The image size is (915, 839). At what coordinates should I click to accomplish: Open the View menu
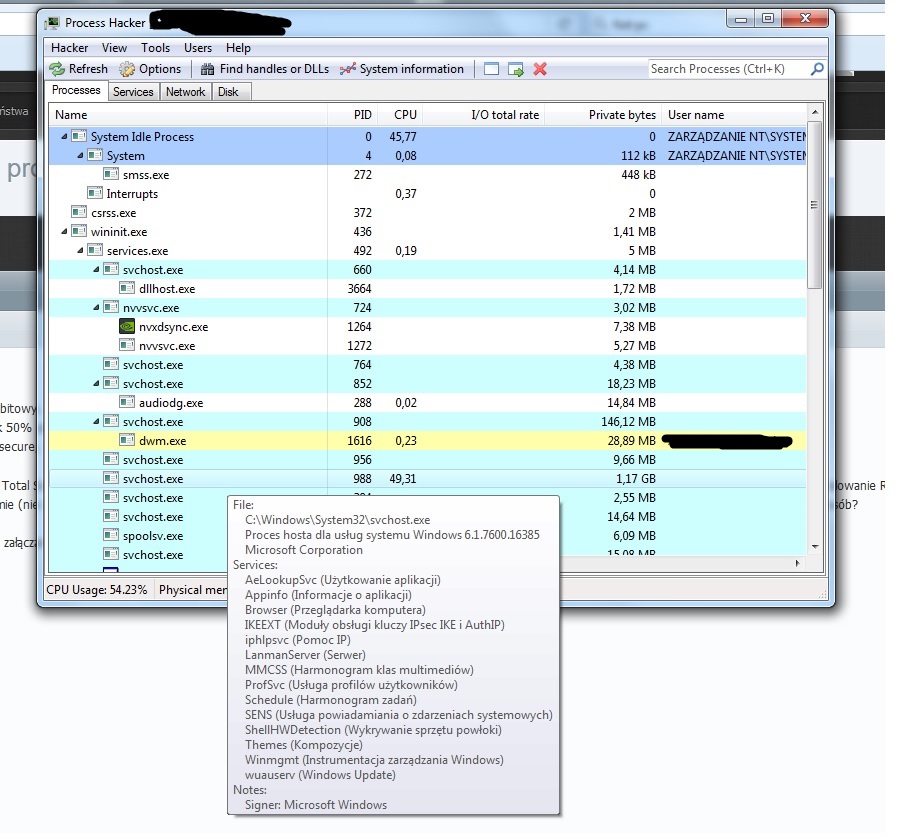click(x=114, y=48)
